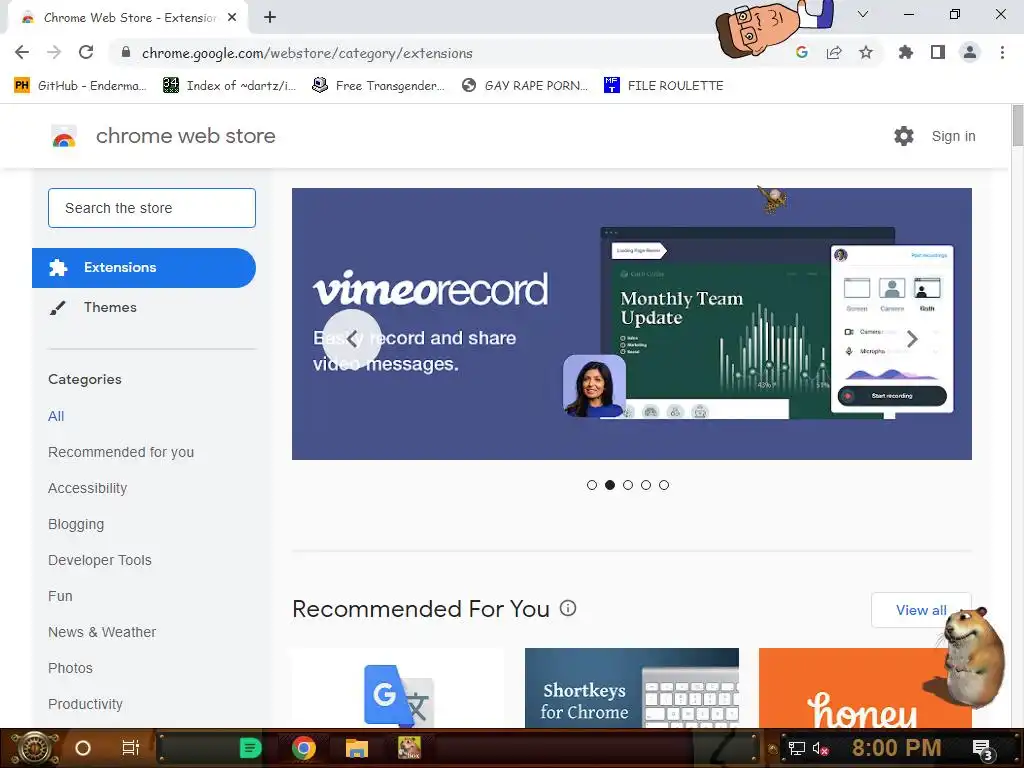Open the FILE ROULETTE bookmark

(x=664, y=86)
